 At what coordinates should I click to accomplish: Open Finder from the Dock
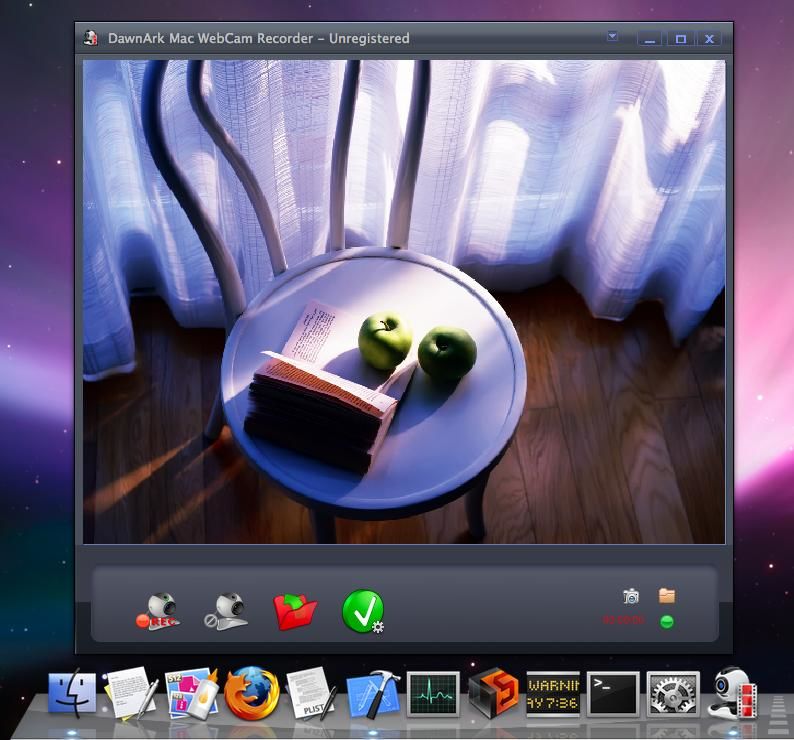click(72, 692)
